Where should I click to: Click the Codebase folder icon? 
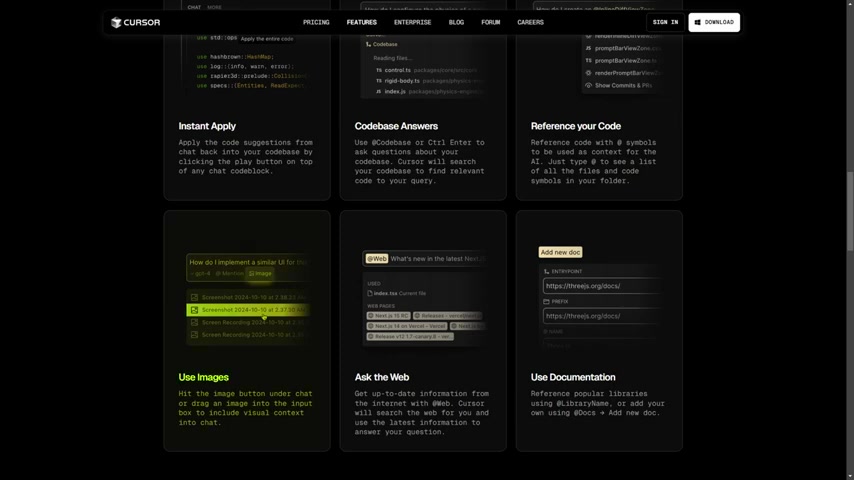368,44
